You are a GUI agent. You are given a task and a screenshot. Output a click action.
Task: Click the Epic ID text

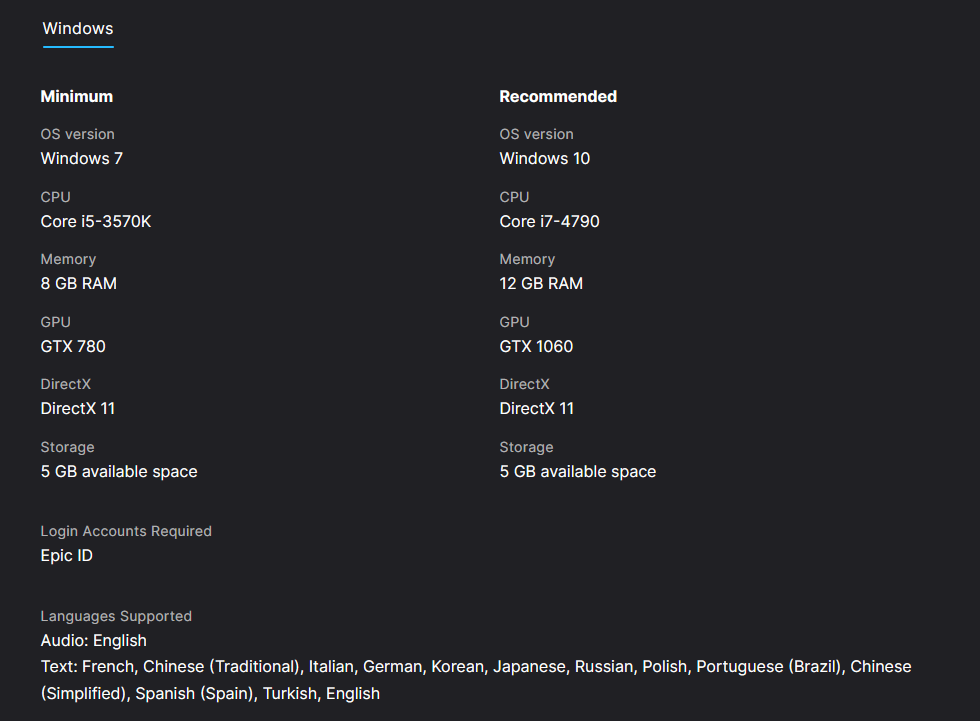tap(67, 555)
